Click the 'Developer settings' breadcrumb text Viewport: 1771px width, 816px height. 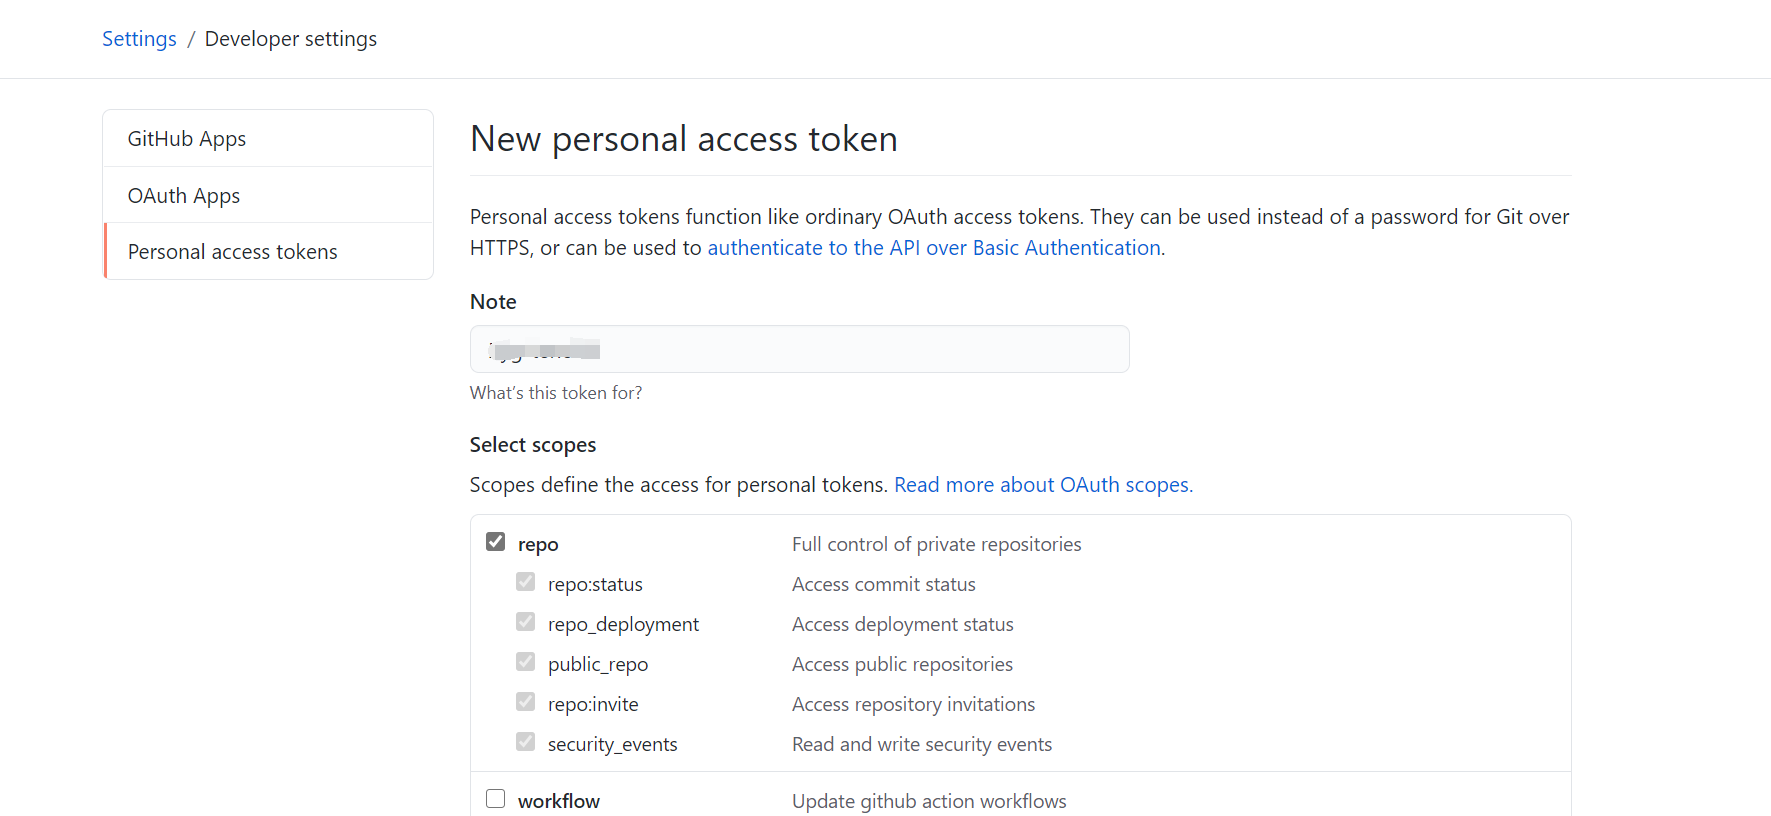coord(291,39)
